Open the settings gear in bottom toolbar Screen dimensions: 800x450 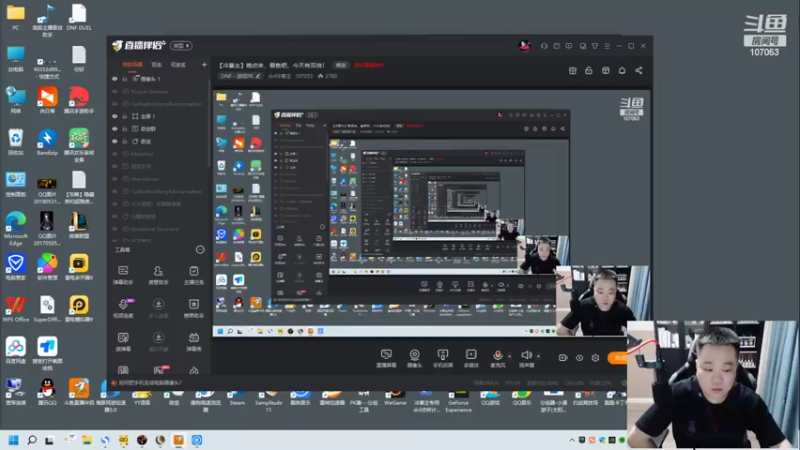pyautogui.click(x=595, y=358)
